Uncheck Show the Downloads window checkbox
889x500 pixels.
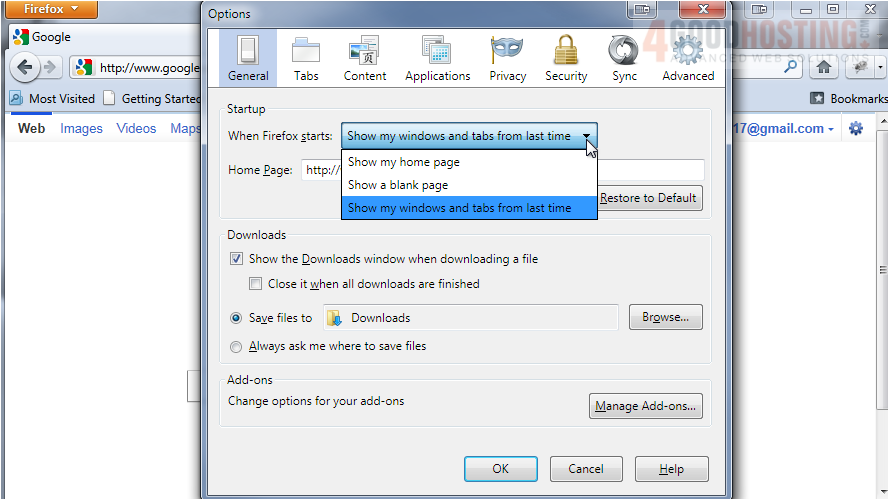point(237,259)
